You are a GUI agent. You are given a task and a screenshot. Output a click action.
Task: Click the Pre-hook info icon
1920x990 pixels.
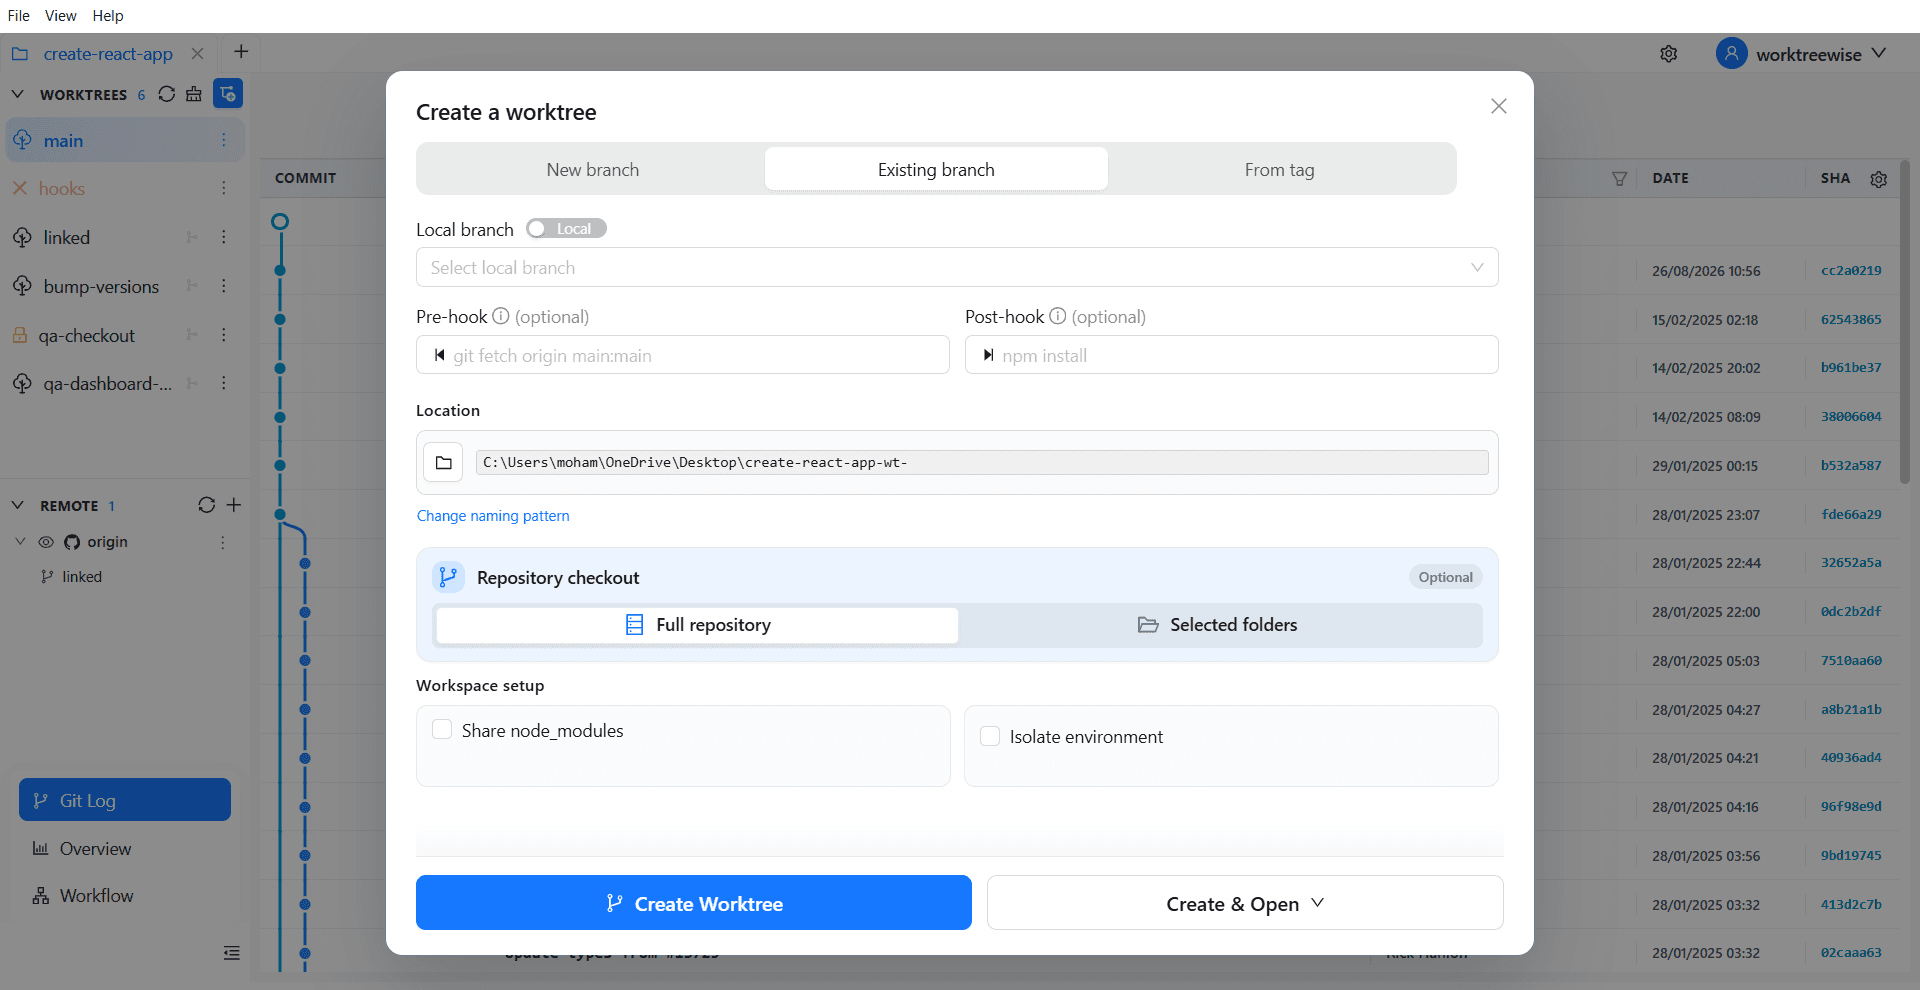tap(501, 316)
